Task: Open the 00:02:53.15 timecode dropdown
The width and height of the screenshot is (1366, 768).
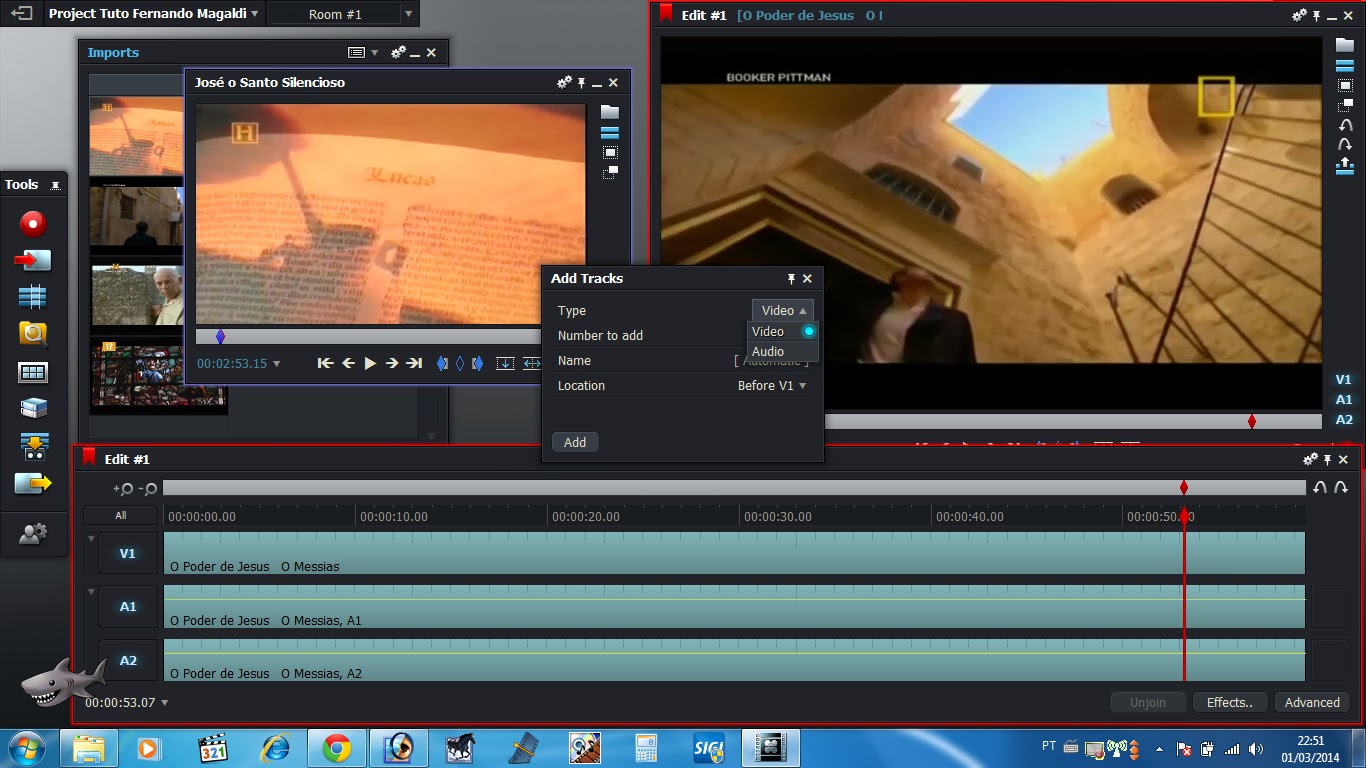Action: [277, 364]
